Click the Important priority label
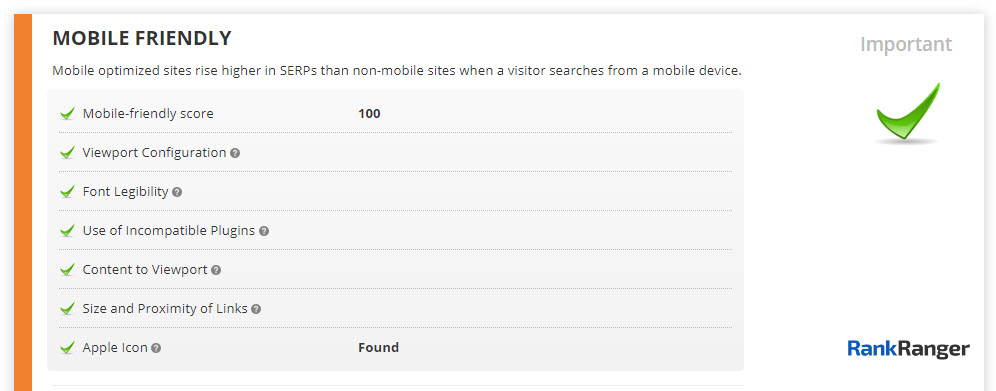996x391 pixels. pyautogui.click(x=906, y=44)
